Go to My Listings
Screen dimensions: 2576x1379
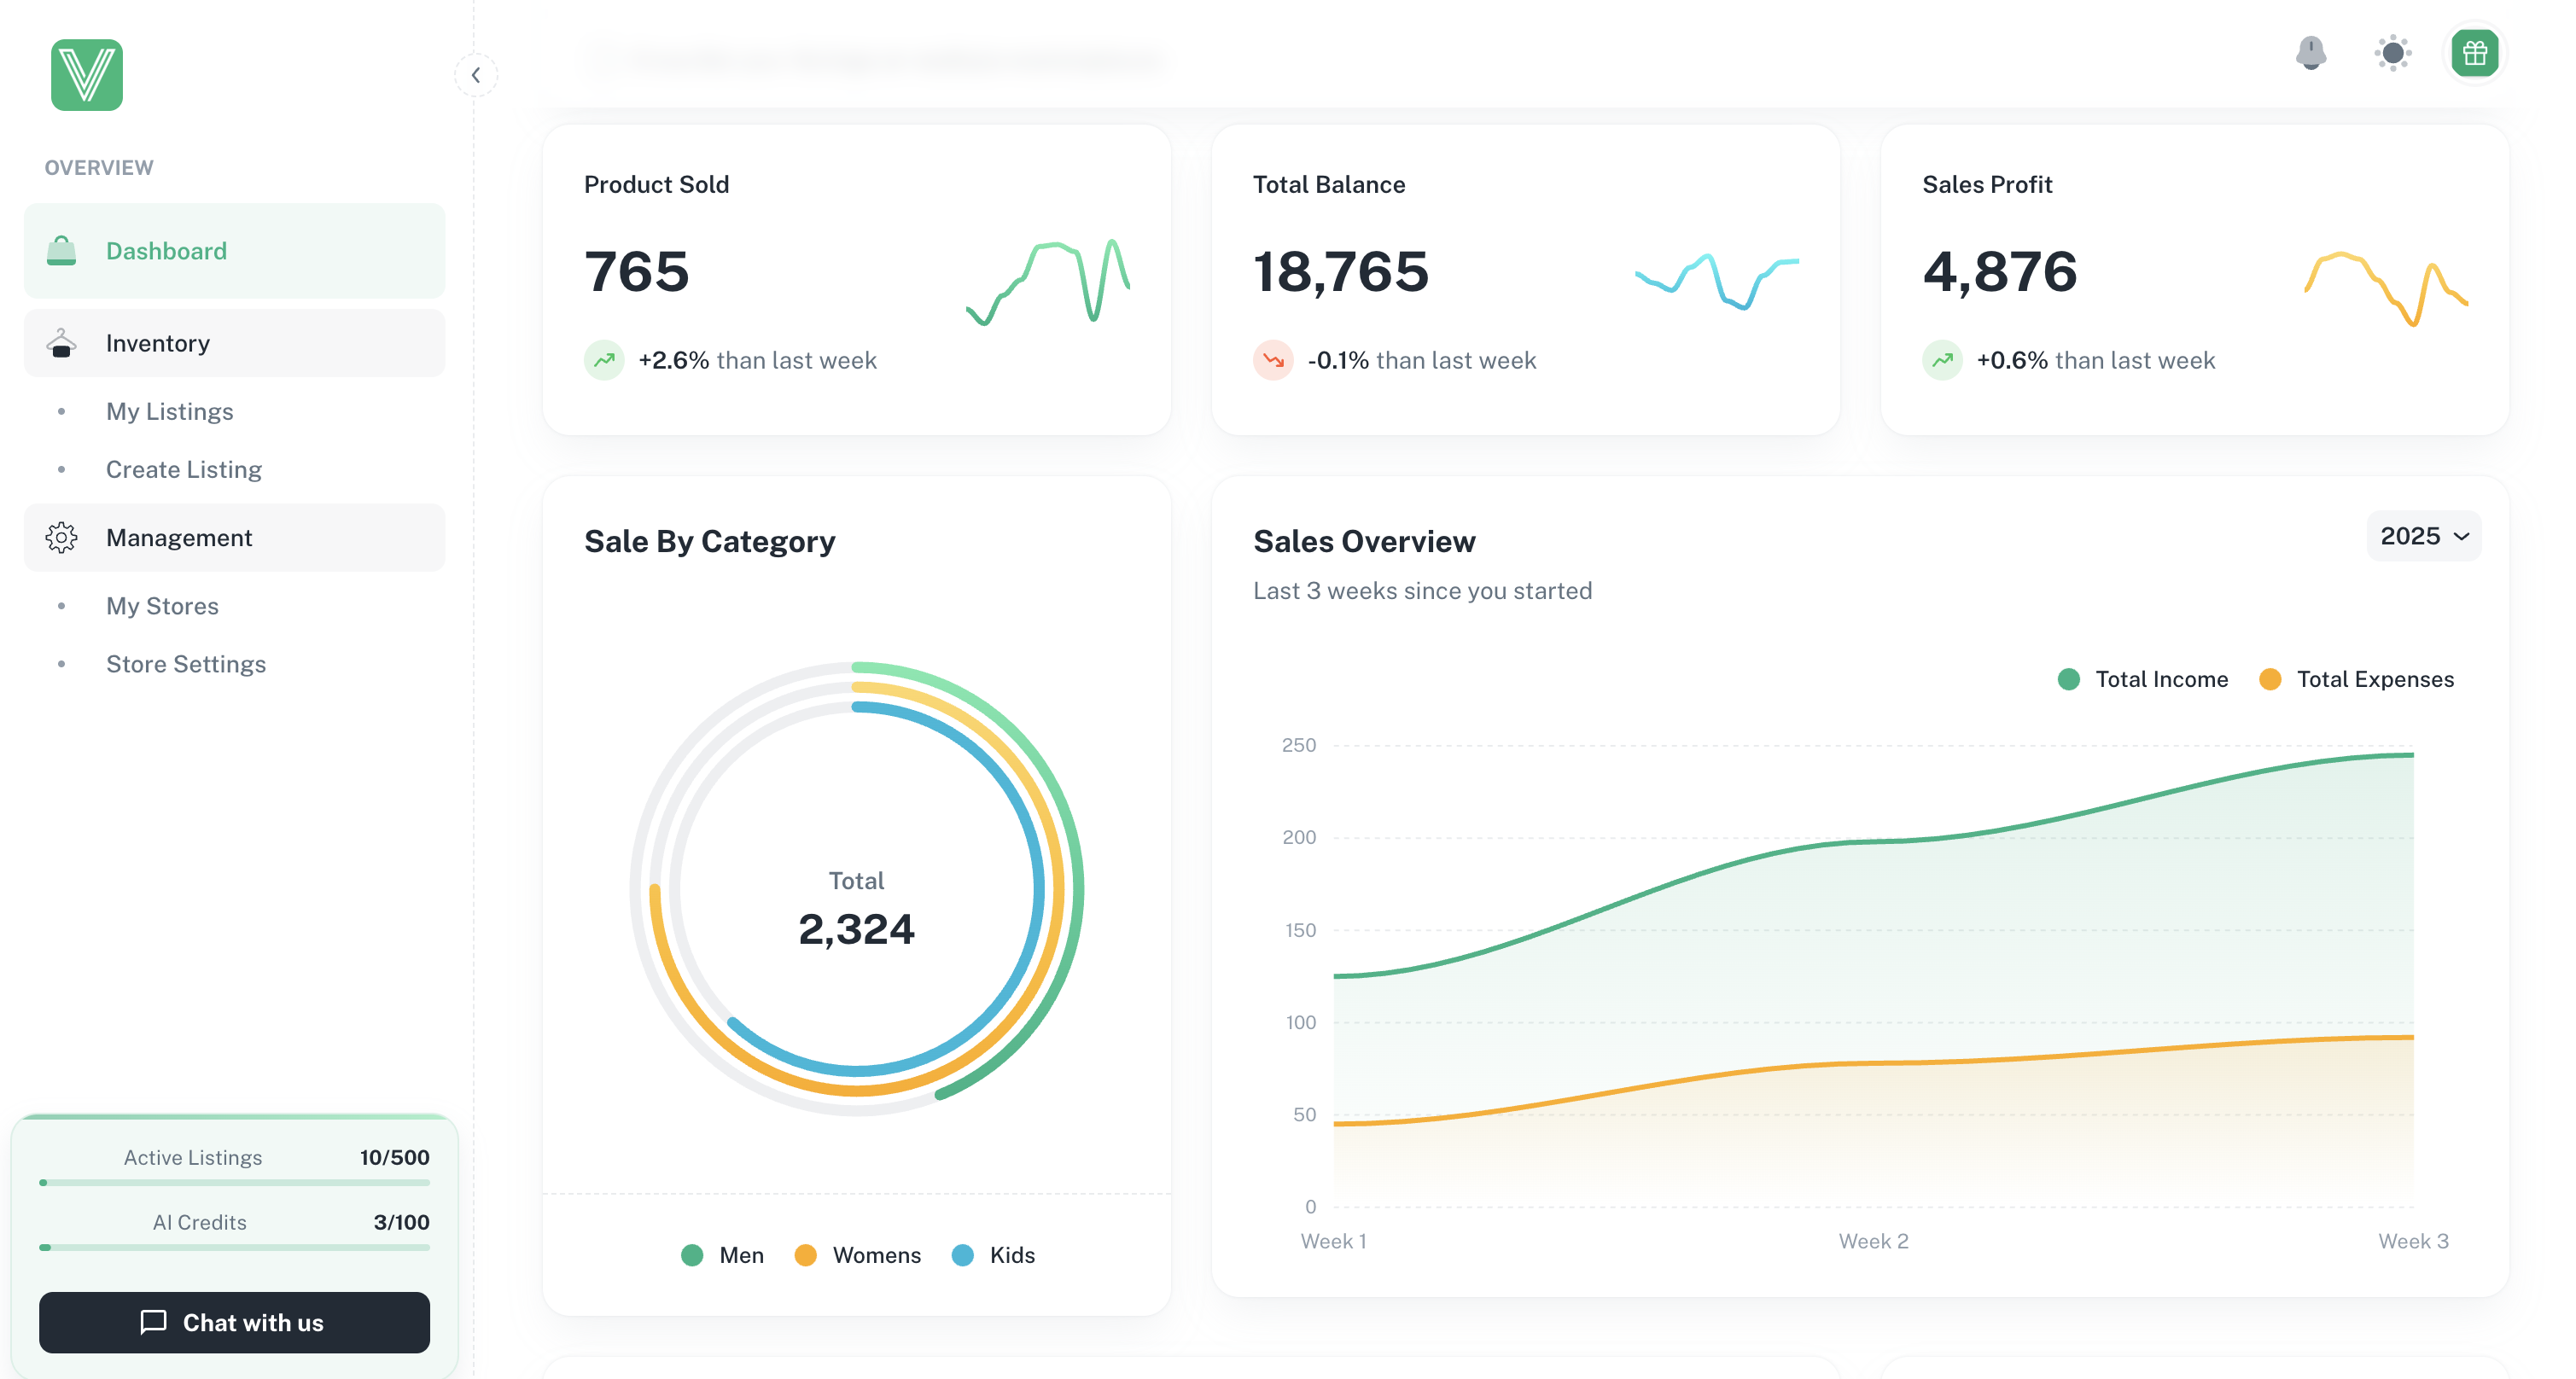tap(170, 411)
